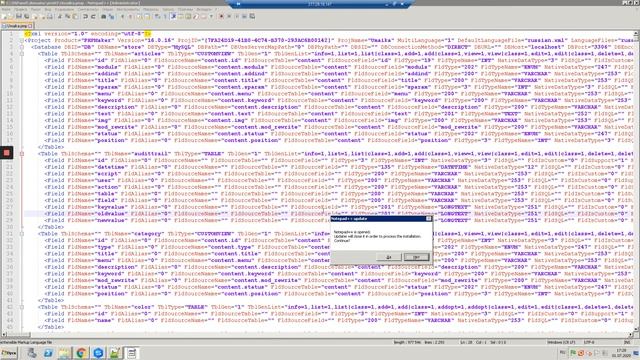Open the Файл menu
This screenshot has width=640, height=360.
(x=6, y=9)
